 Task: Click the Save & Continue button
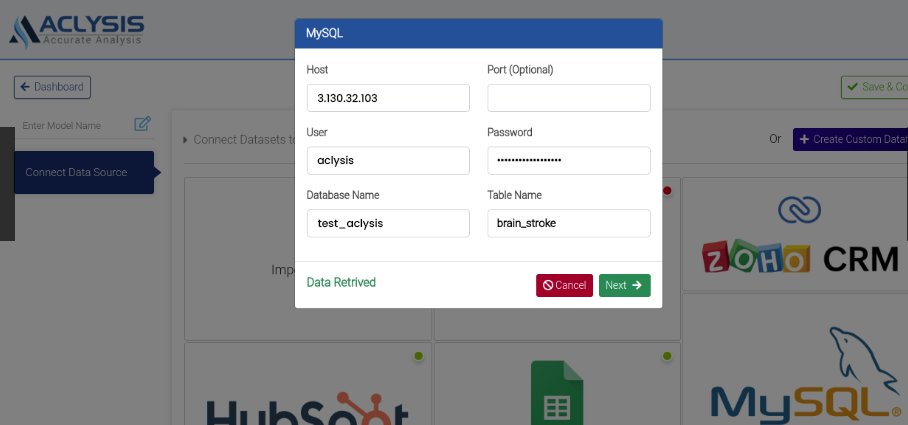(x=875, y=87)
